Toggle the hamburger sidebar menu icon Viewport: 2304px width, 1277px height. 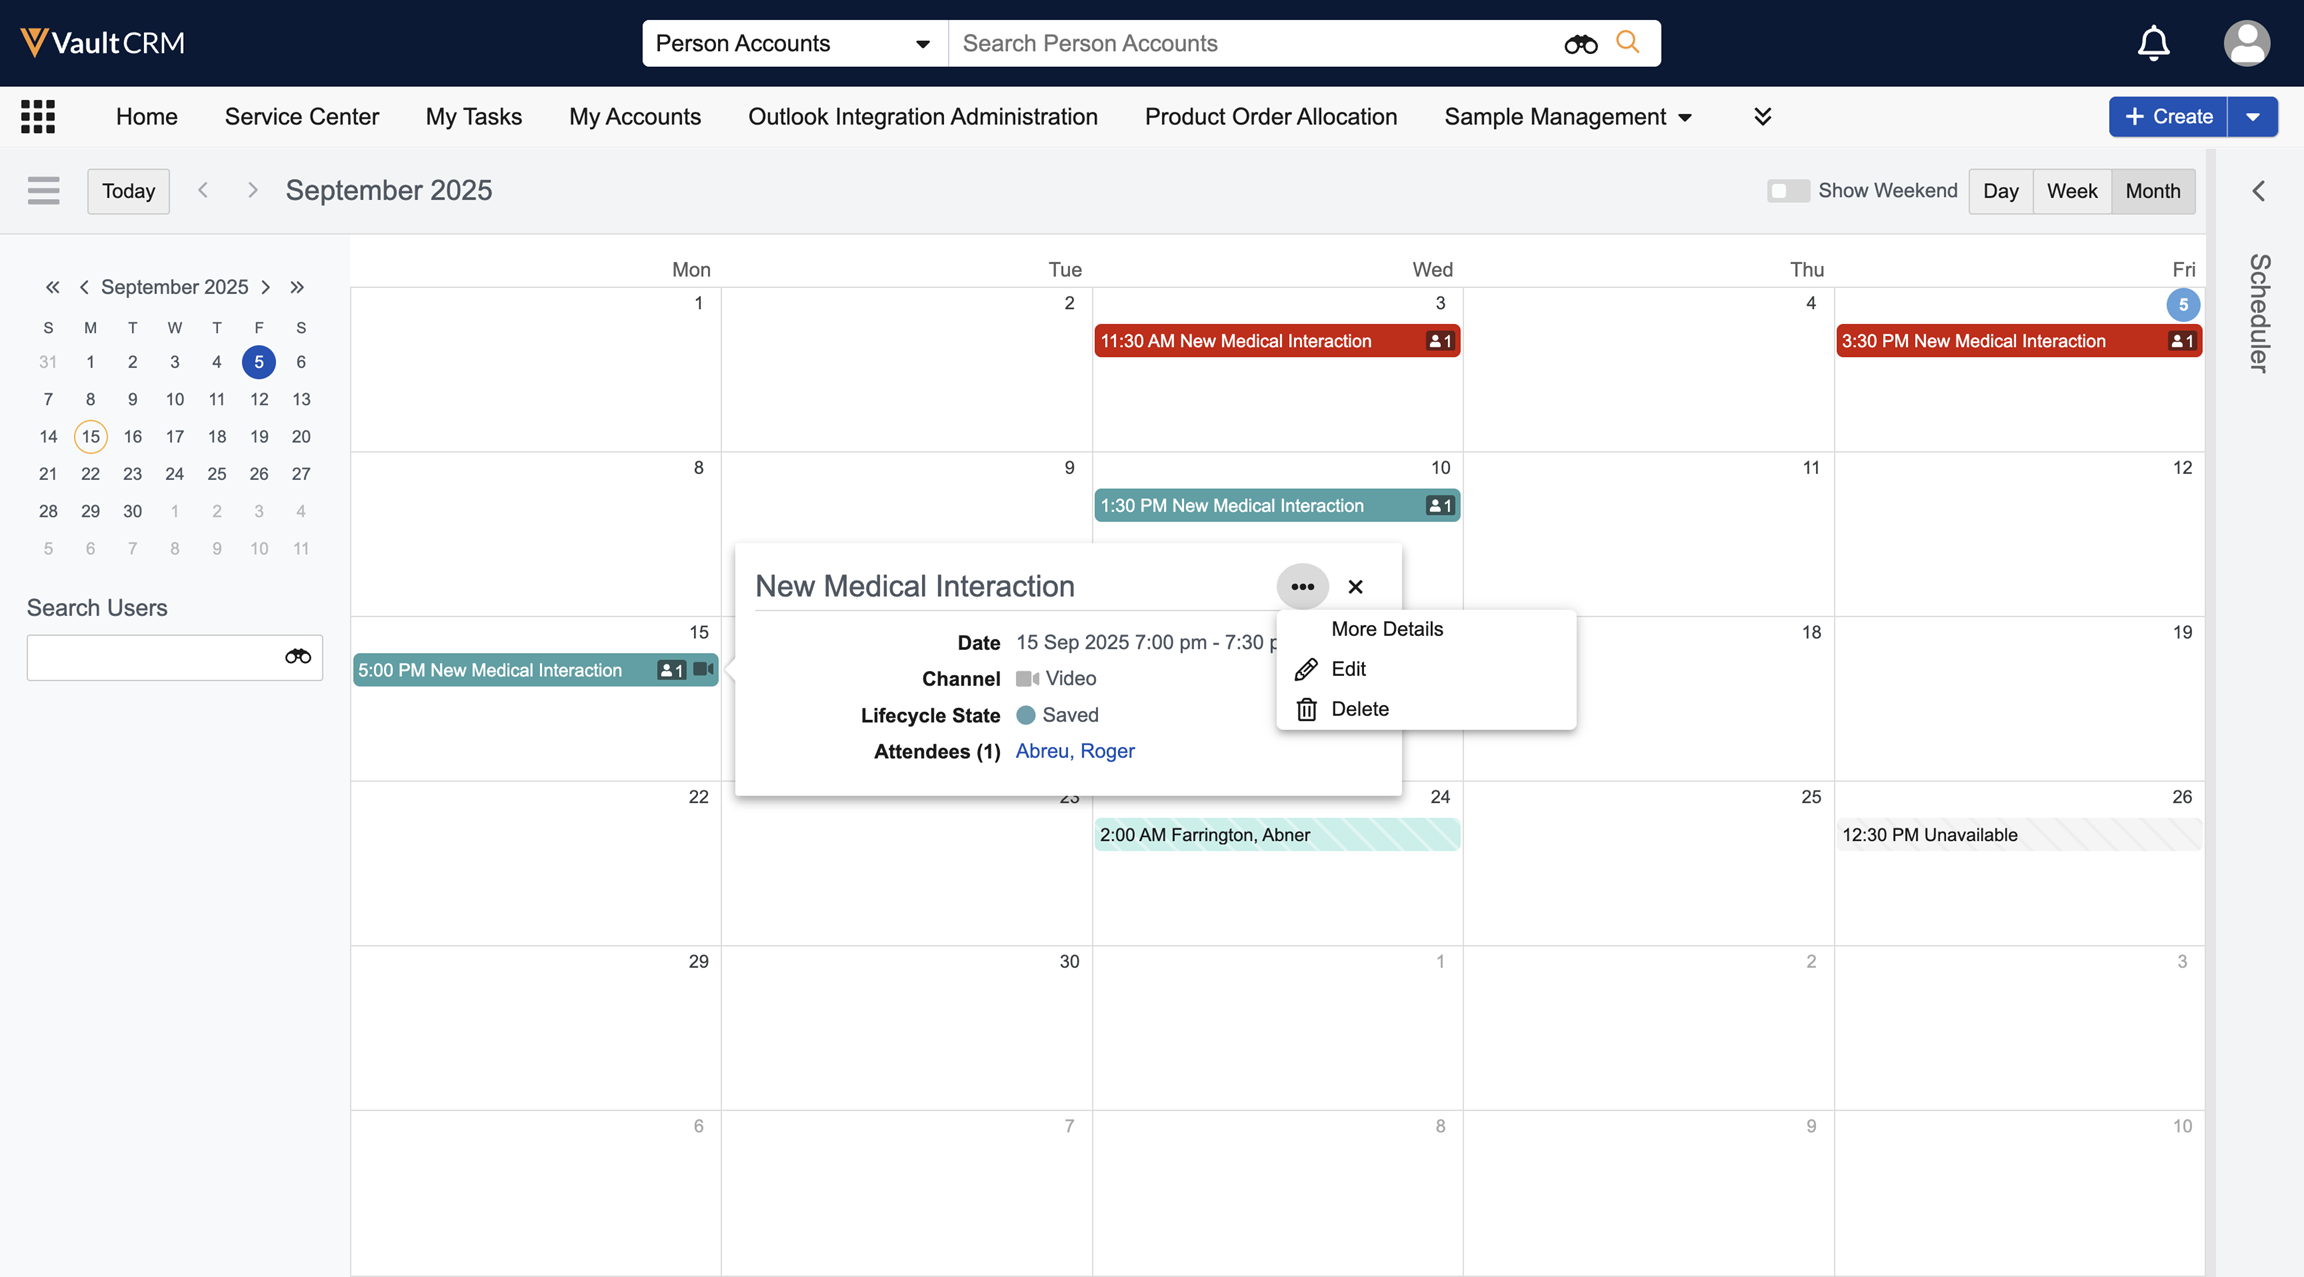click(x=44, y=190)
